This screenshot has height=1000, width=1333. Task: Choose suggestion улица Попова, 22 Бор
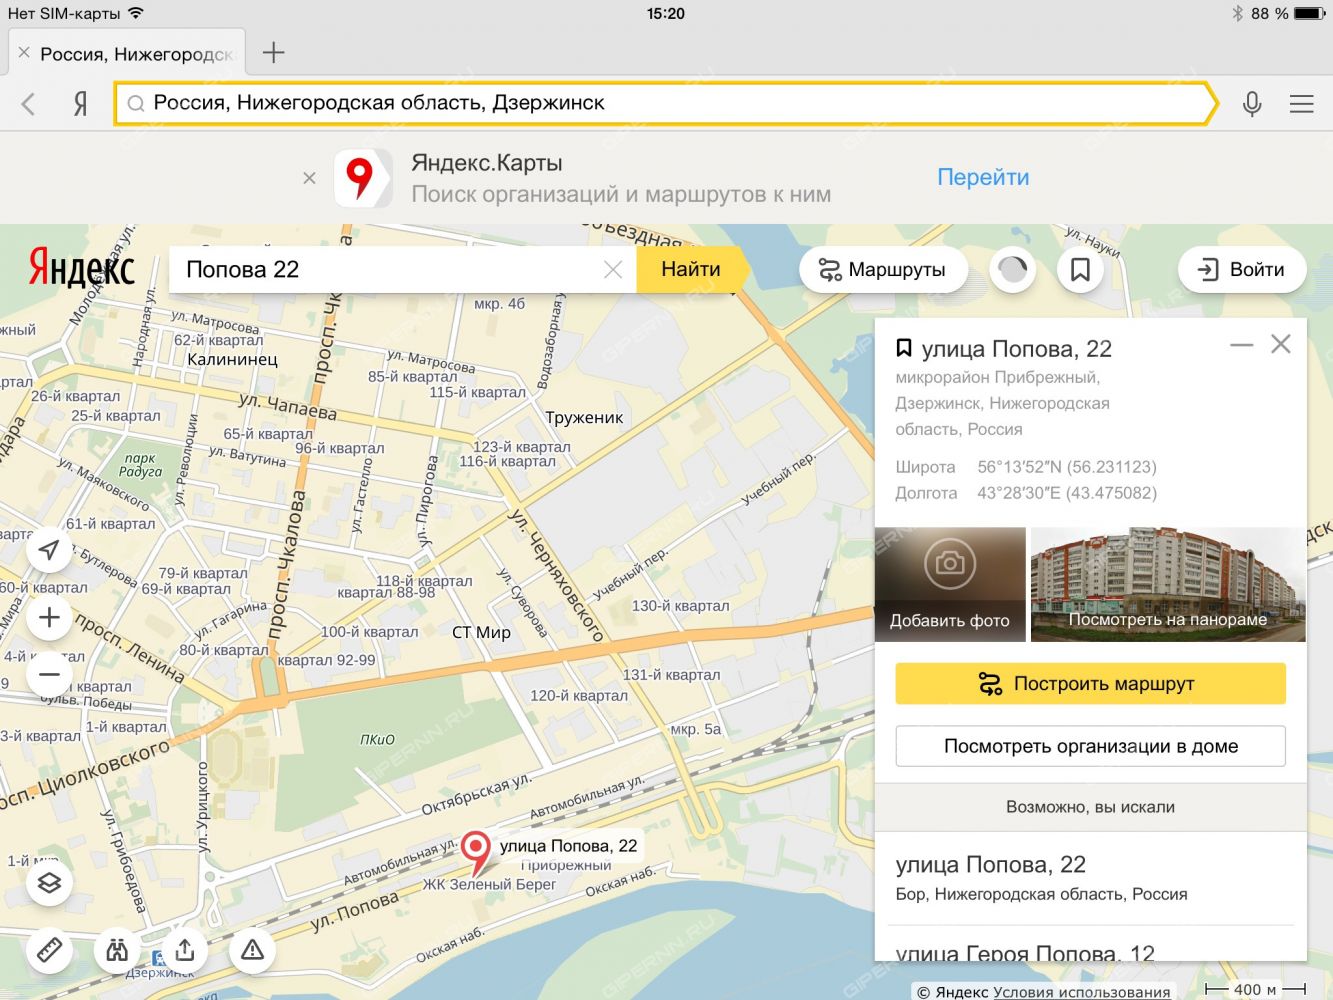[x=1090, y=878]
